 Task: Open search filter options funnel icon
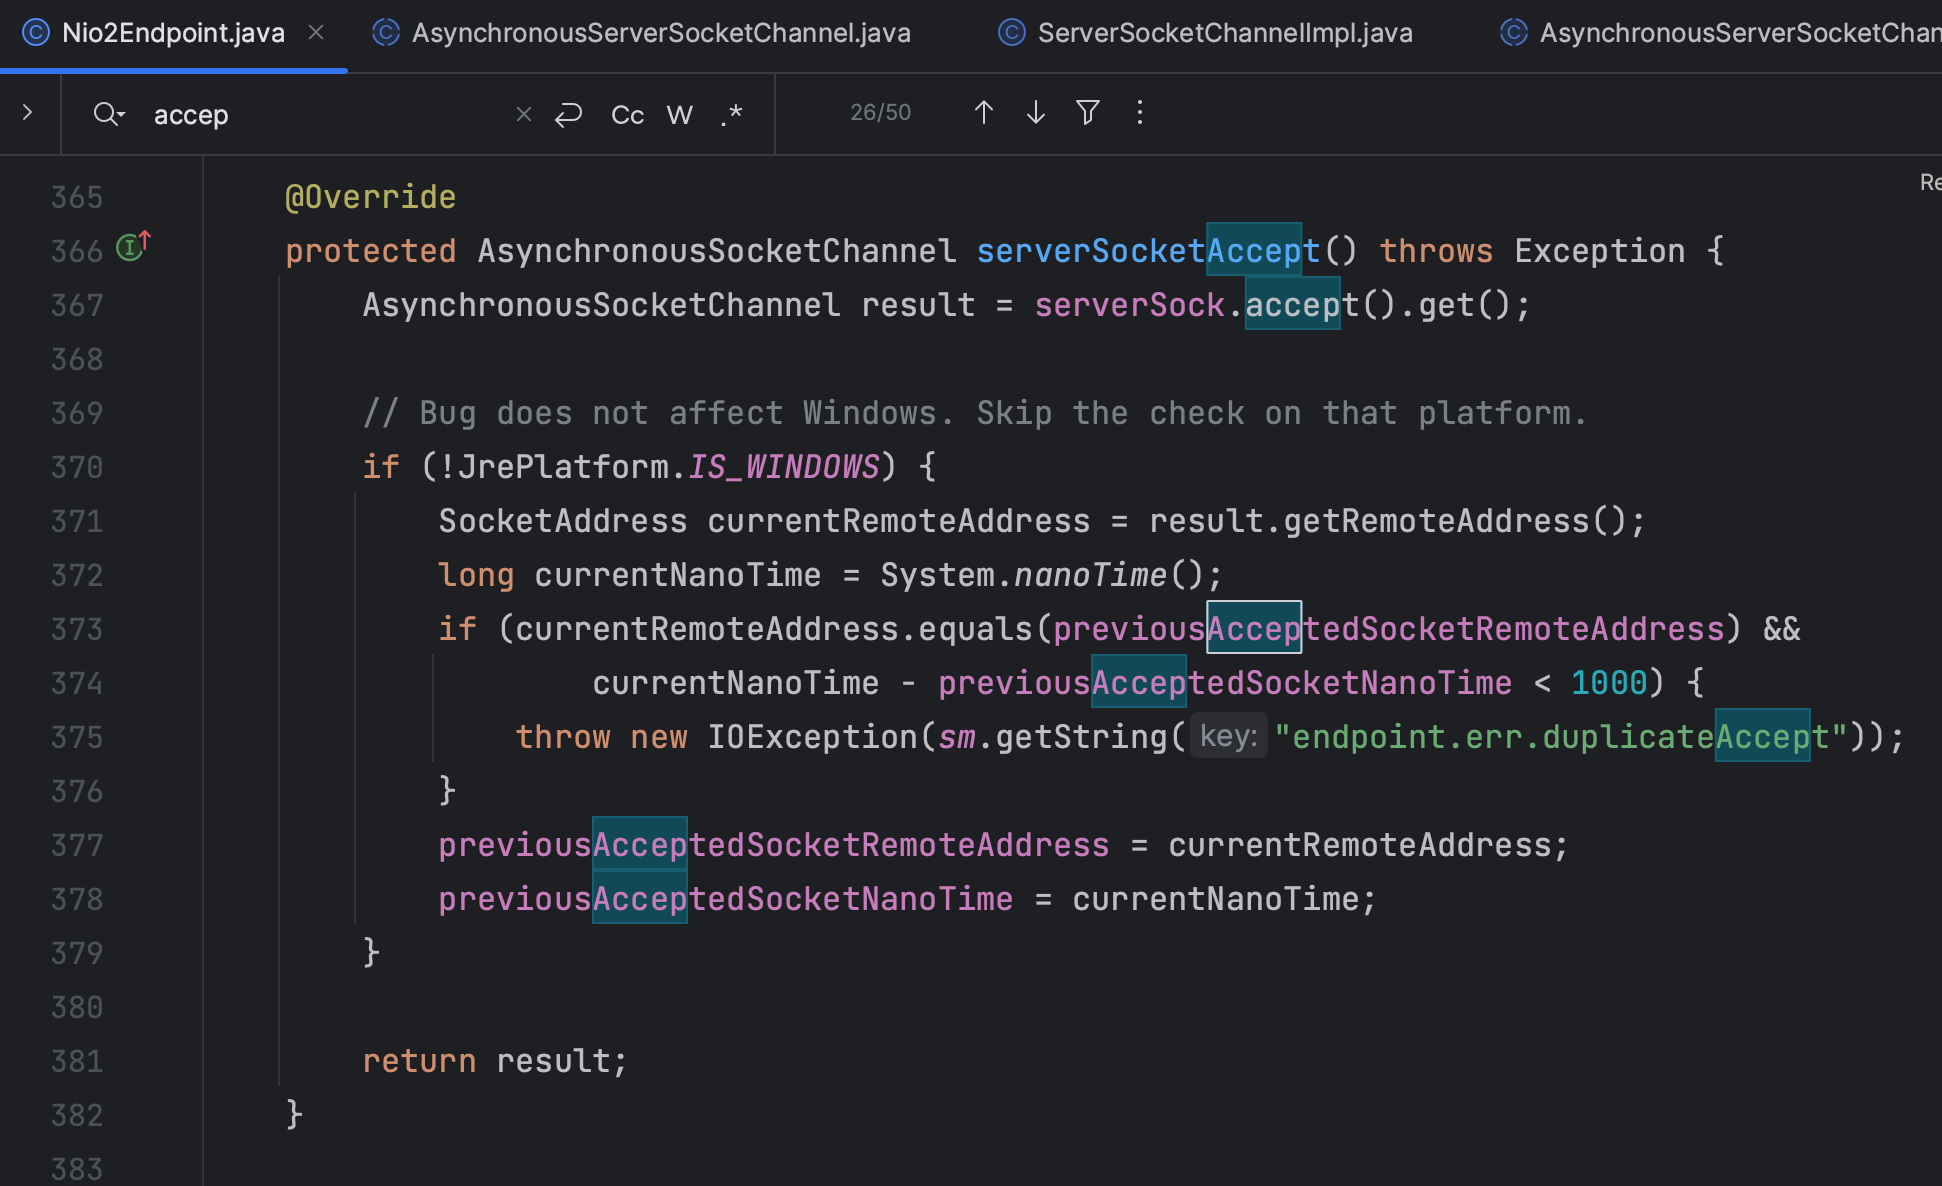tap(1087, 113)
